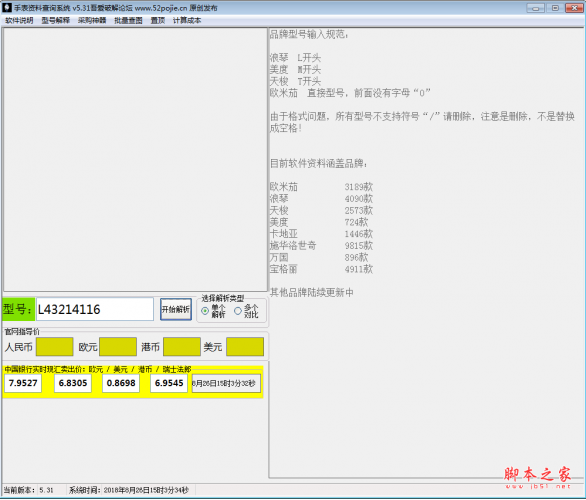Open the 采购神器 menu

[x=92, y=21]
